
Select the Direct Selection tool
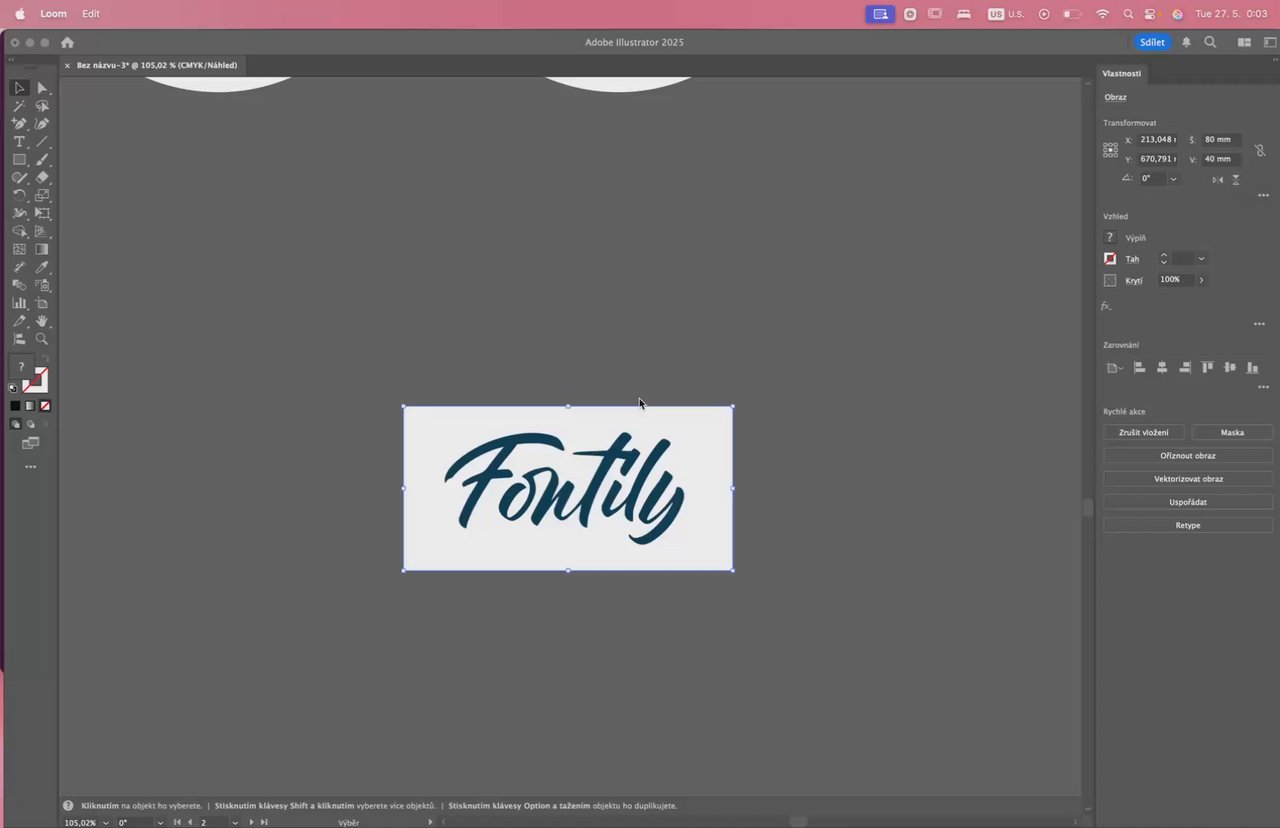(42, 88)
